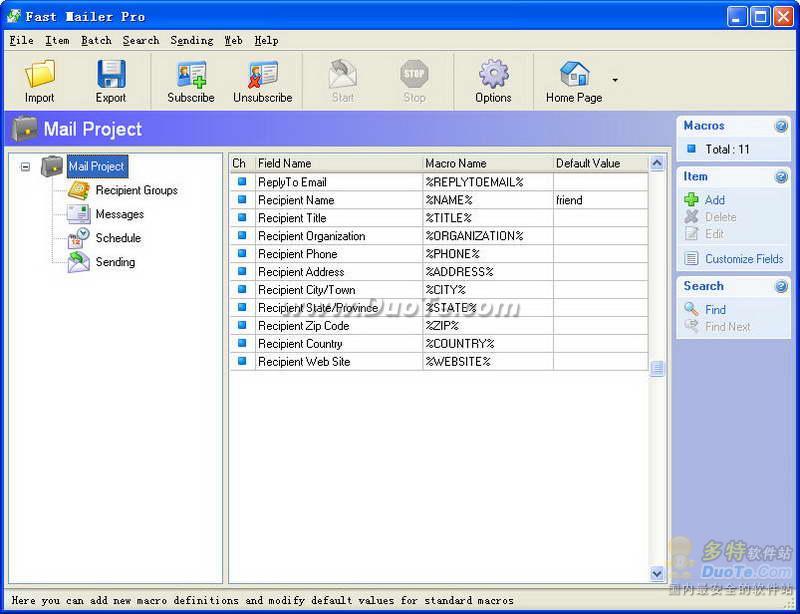Click the table scroll down arrow
800x614 pixels.
click(x=657, y=574)
